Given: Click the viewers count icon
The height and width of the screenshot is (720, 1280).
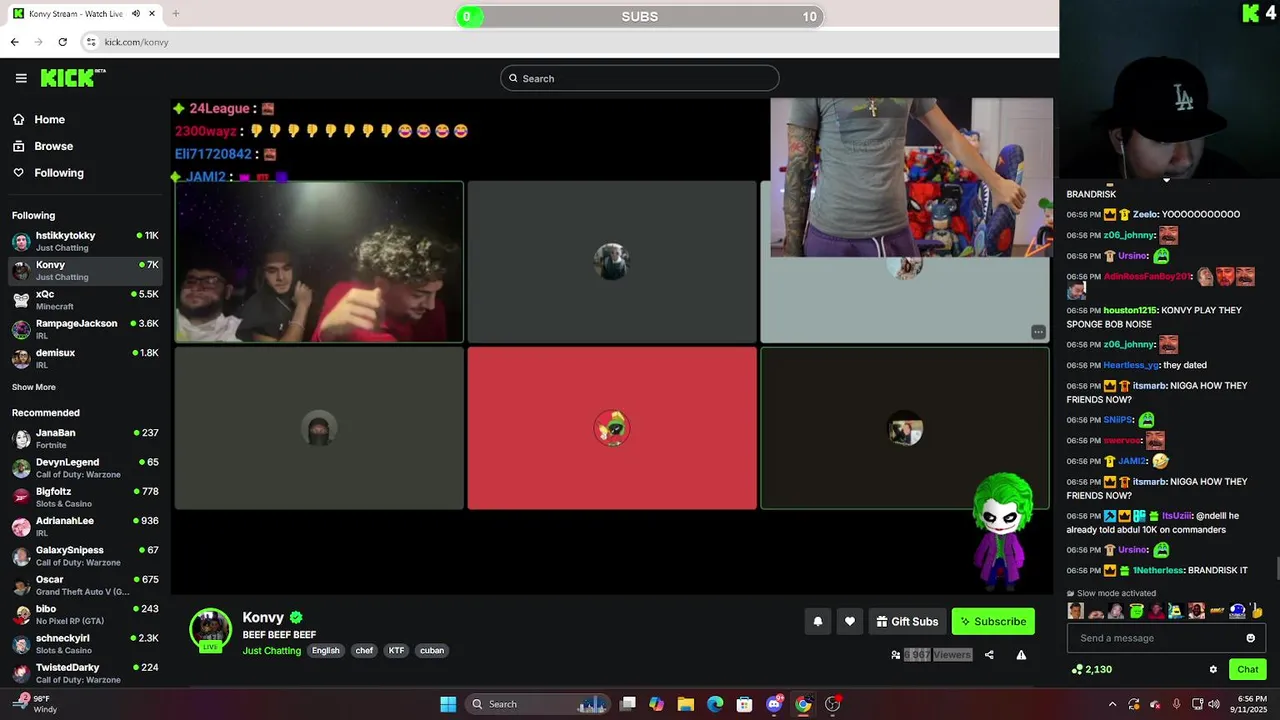Looking at the screenshot, I should 895,655.
